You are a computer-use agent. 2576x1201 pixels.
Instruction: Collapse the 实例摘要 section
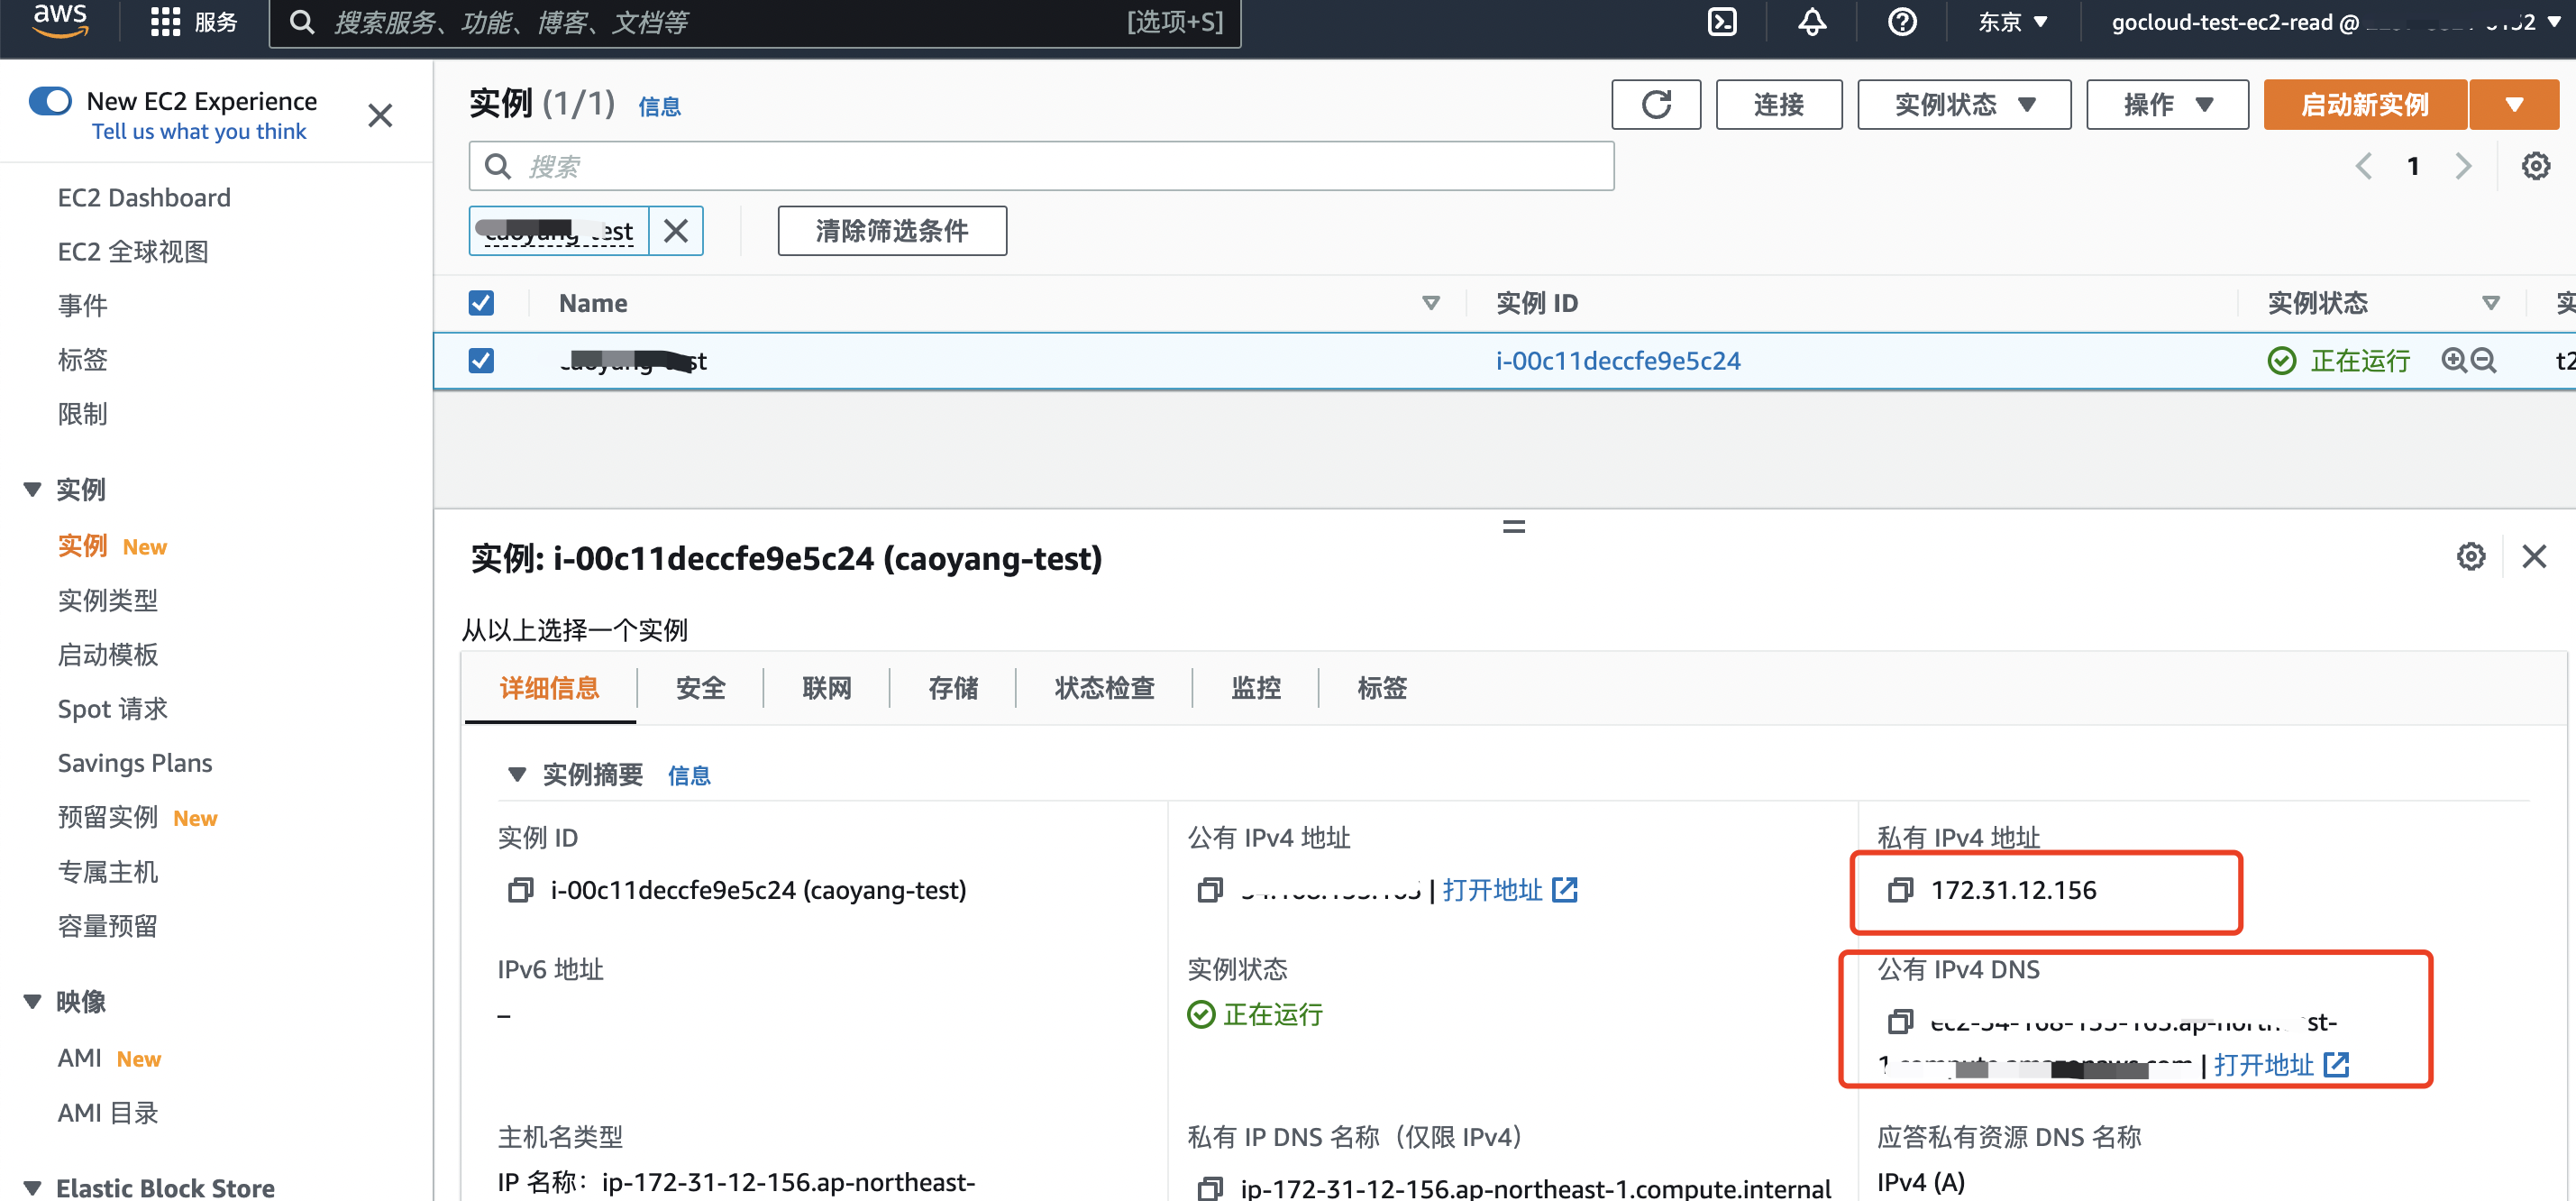click(x=517, y=775)
